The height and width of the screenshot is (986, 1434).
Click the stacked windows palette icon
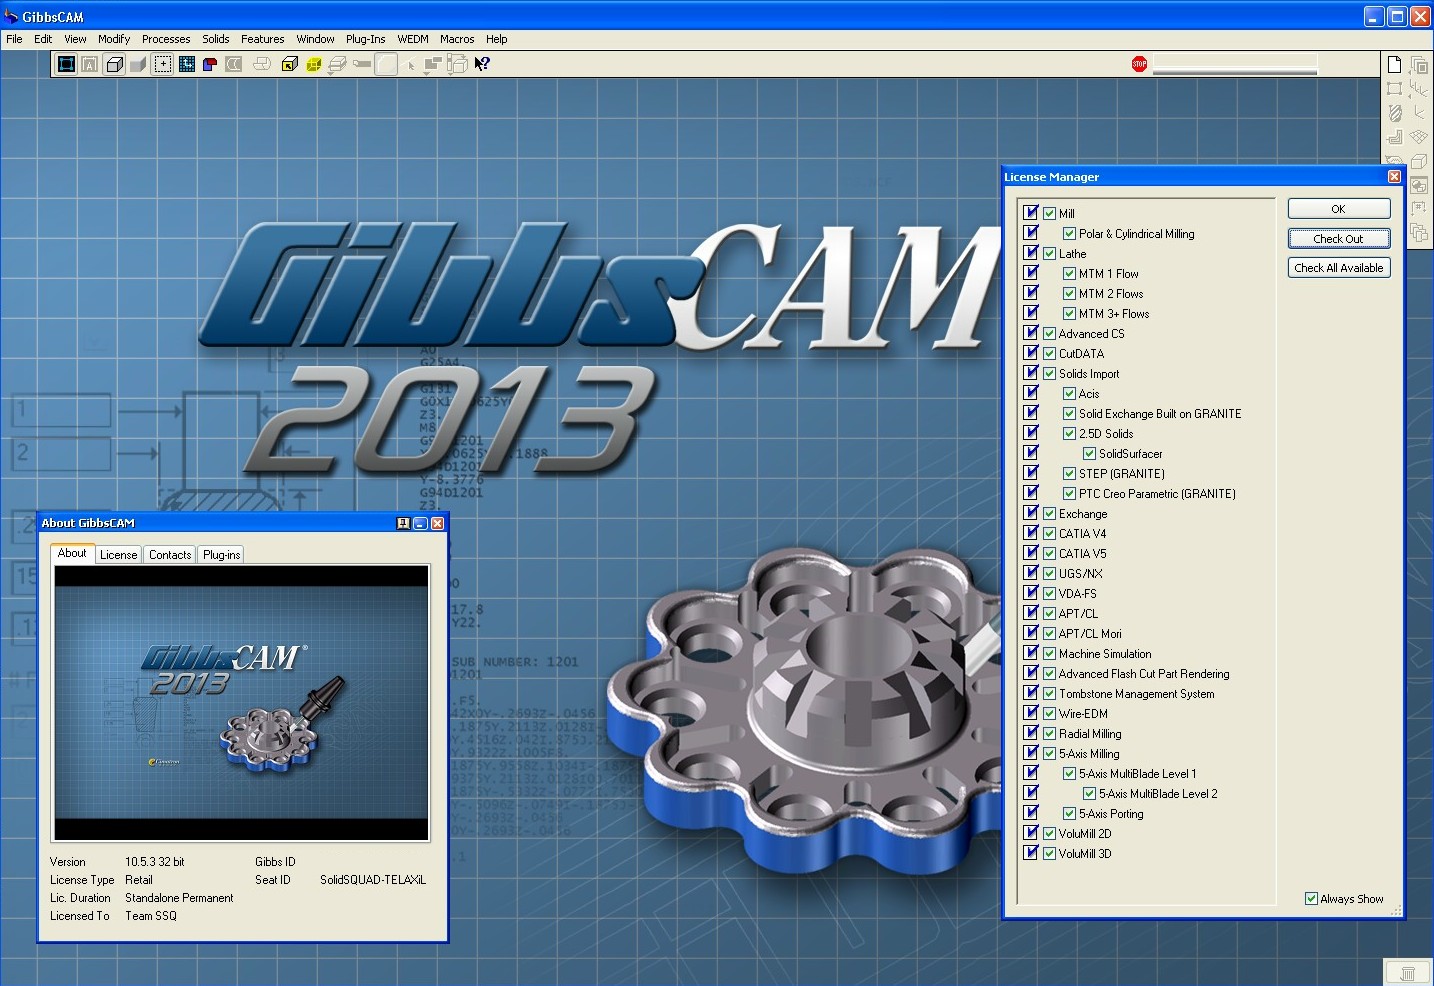(1418, 65)
